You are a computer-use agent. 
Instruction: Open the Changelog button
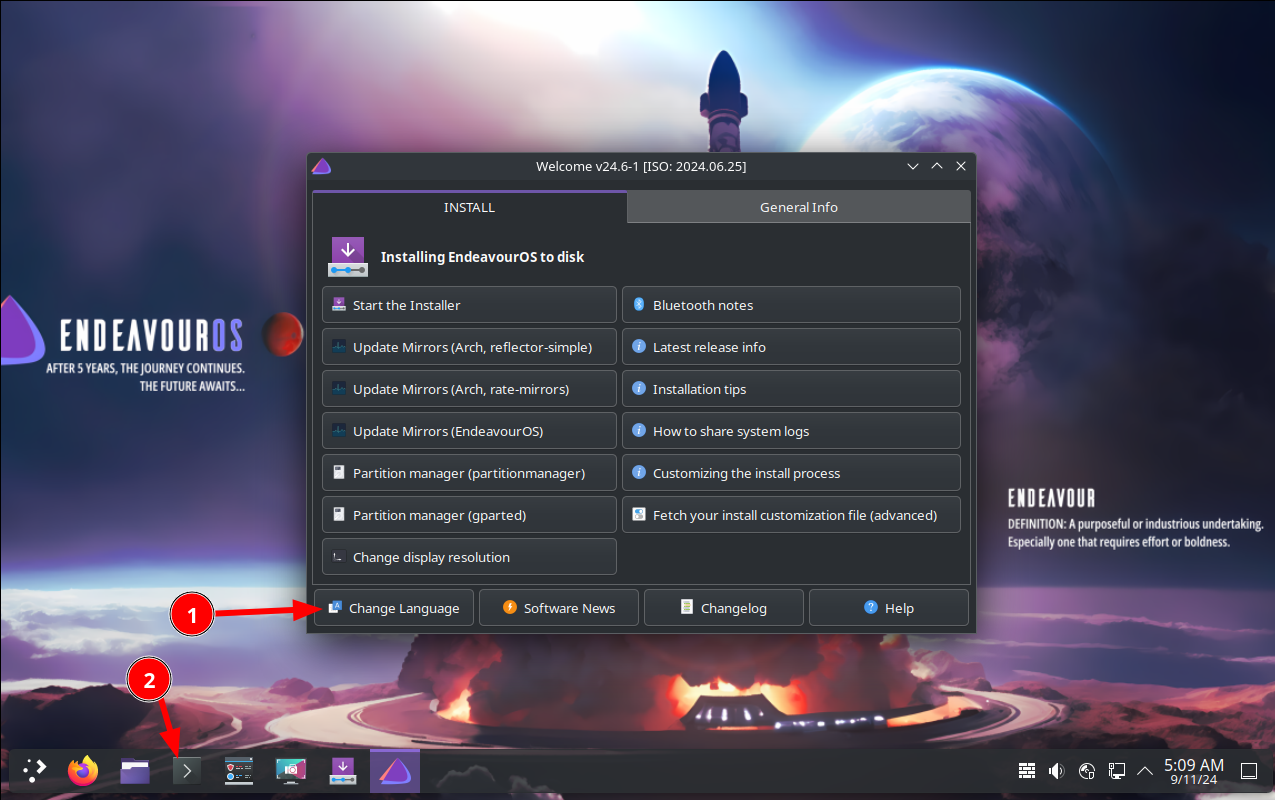click(724, 608)
